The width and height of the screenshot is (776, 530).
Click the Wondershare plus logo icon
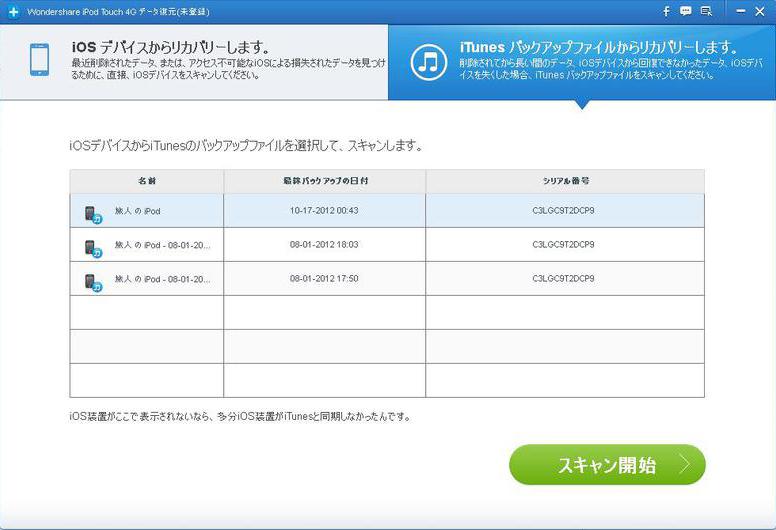click(13, 11)
